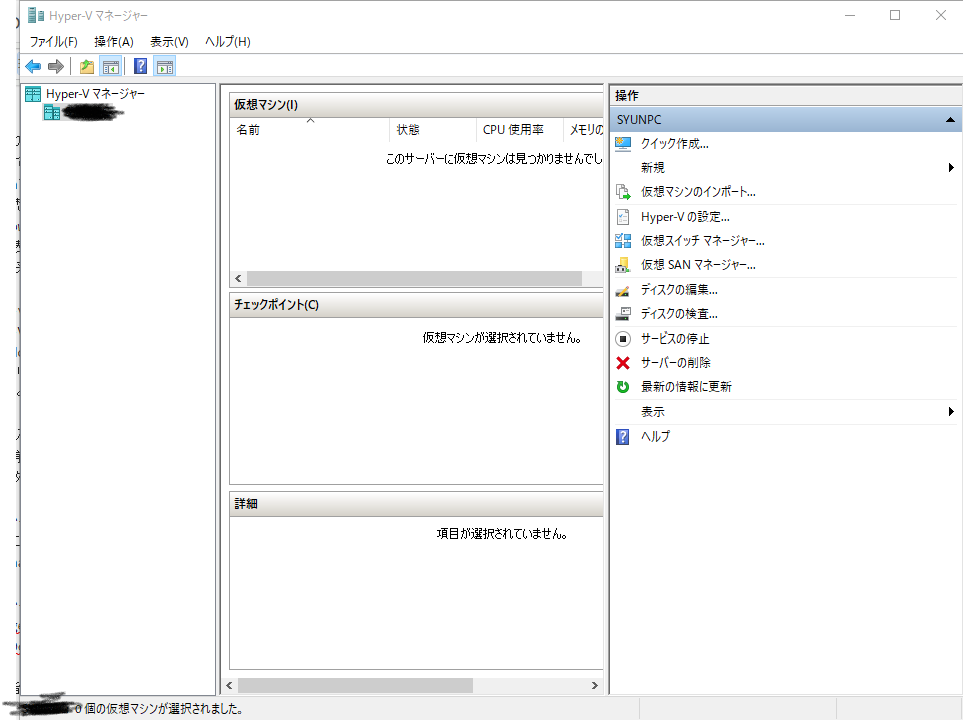Click 項目が選択されていません message

(x=502, y=534)
